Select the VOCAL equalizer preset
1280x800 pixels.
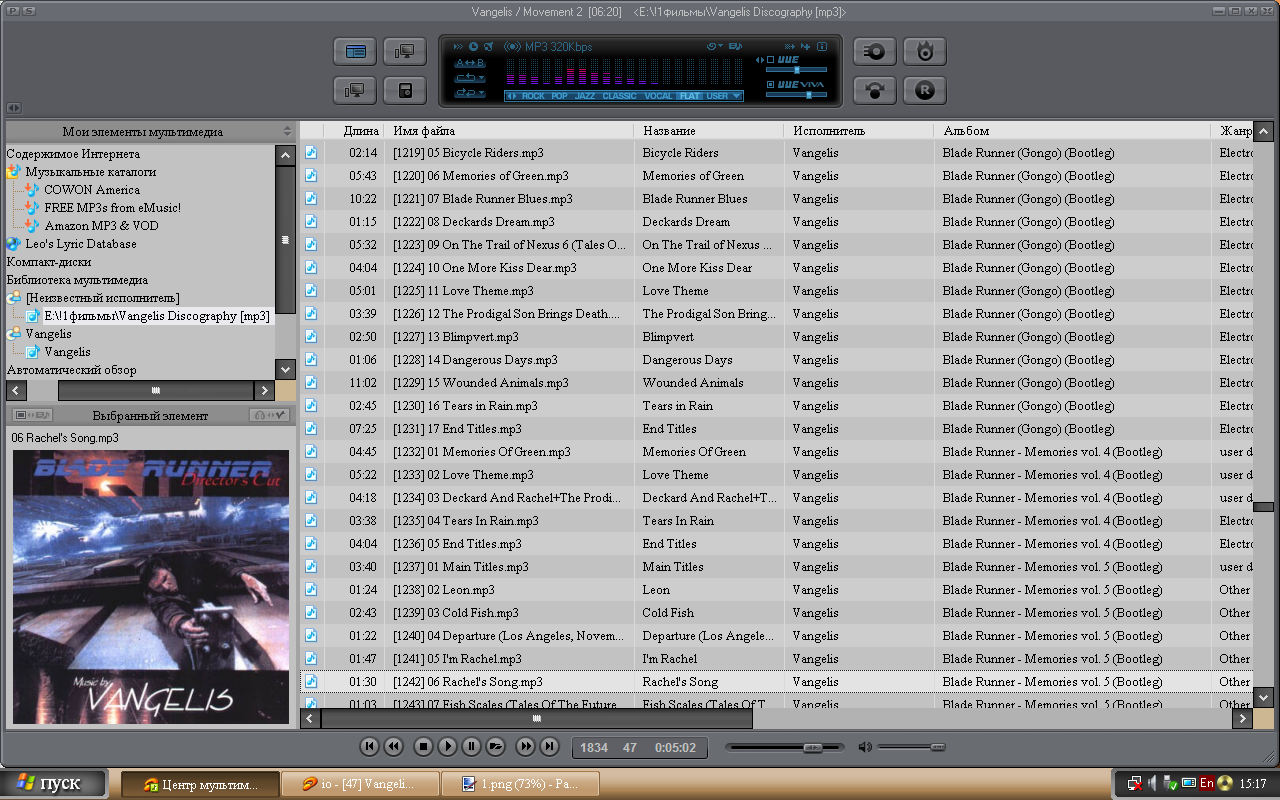[x=658, y=96]
